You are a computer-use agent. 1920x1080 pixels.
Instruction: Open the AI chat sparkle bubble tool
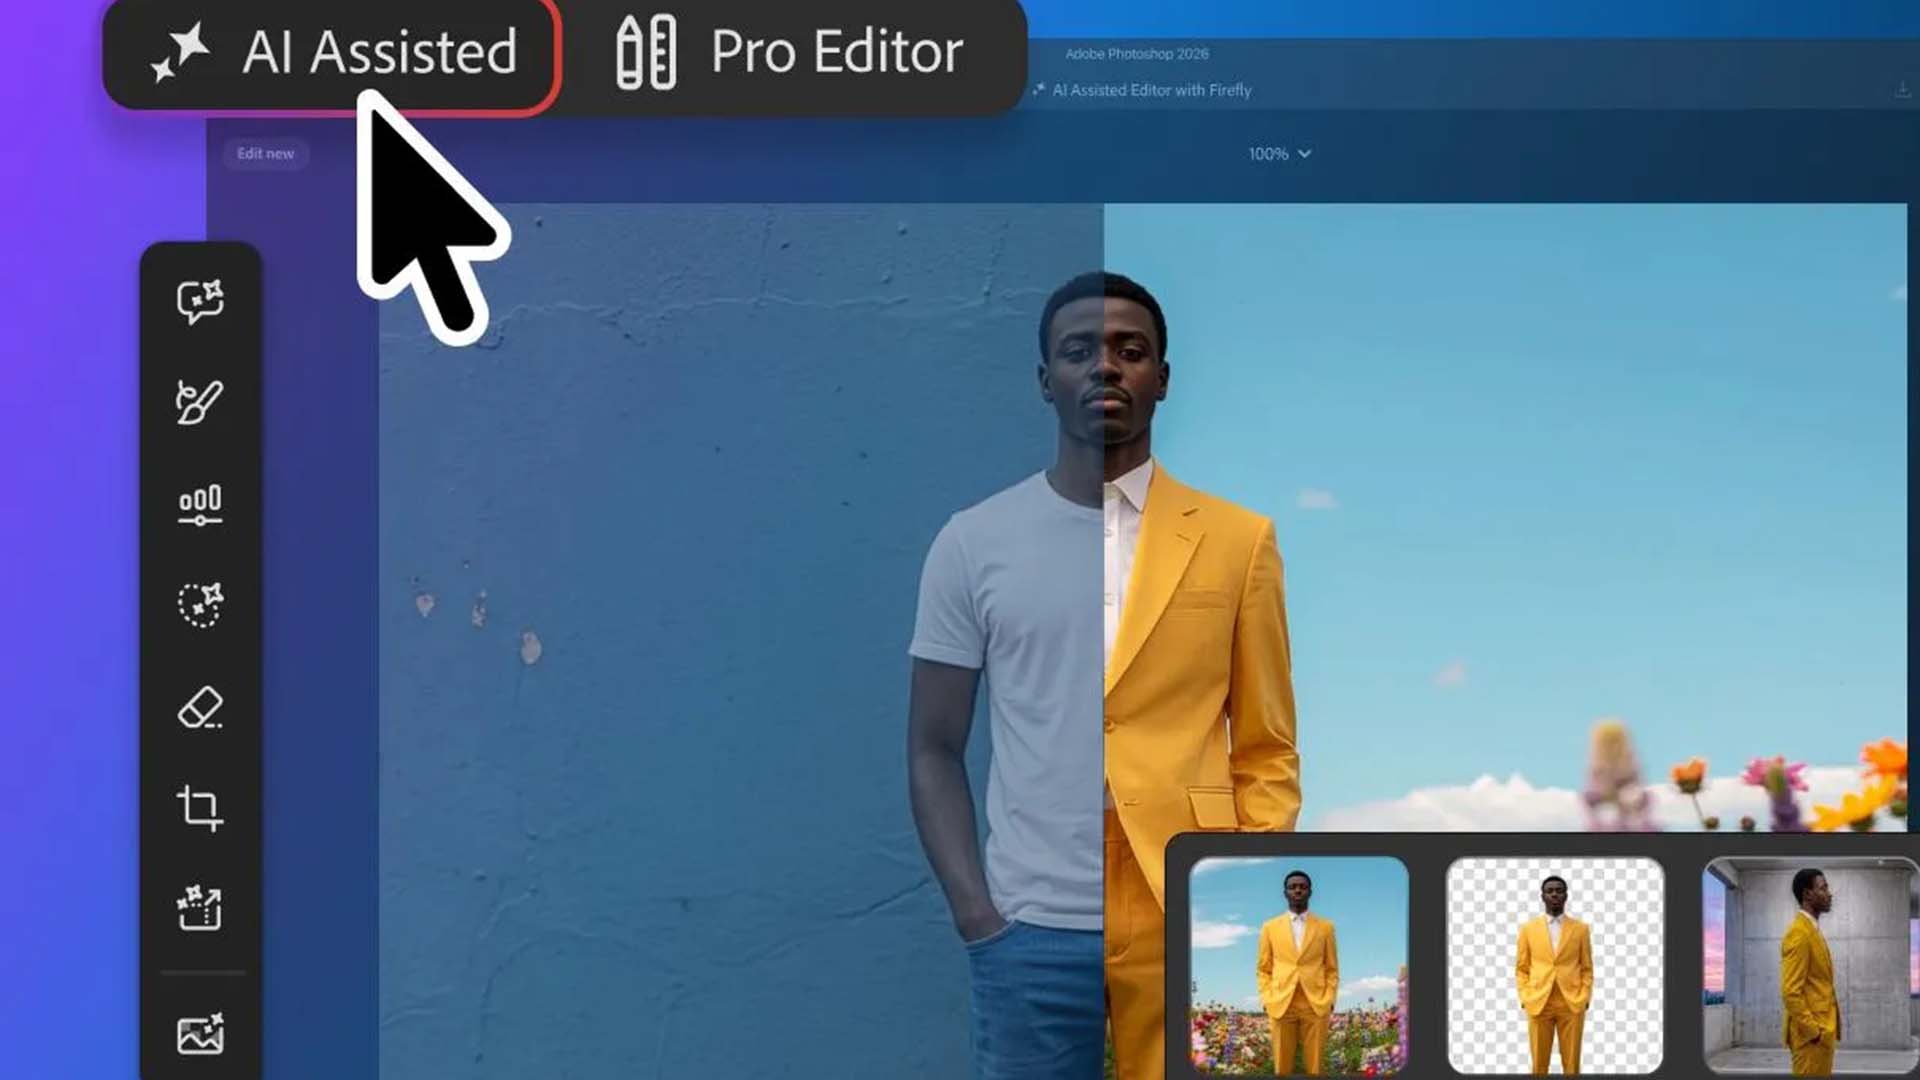pos(200,302)
